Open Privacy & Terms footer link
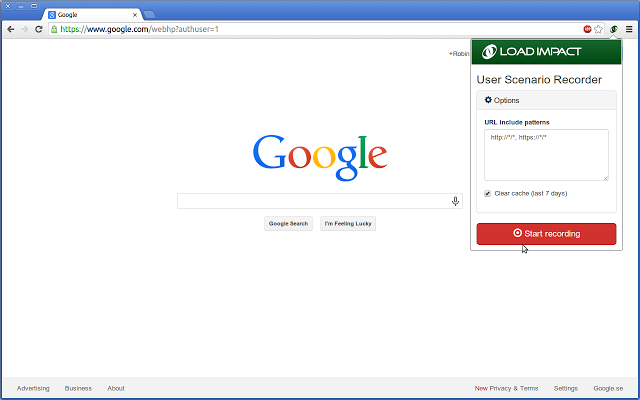The height and width of the screenshot is (400, 640). (514, 388)
